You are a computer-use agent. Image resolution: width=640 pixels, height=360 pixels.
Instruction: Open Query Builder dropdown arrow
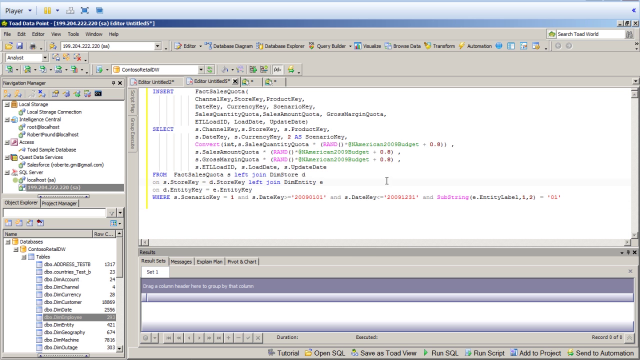coord(350,46)
